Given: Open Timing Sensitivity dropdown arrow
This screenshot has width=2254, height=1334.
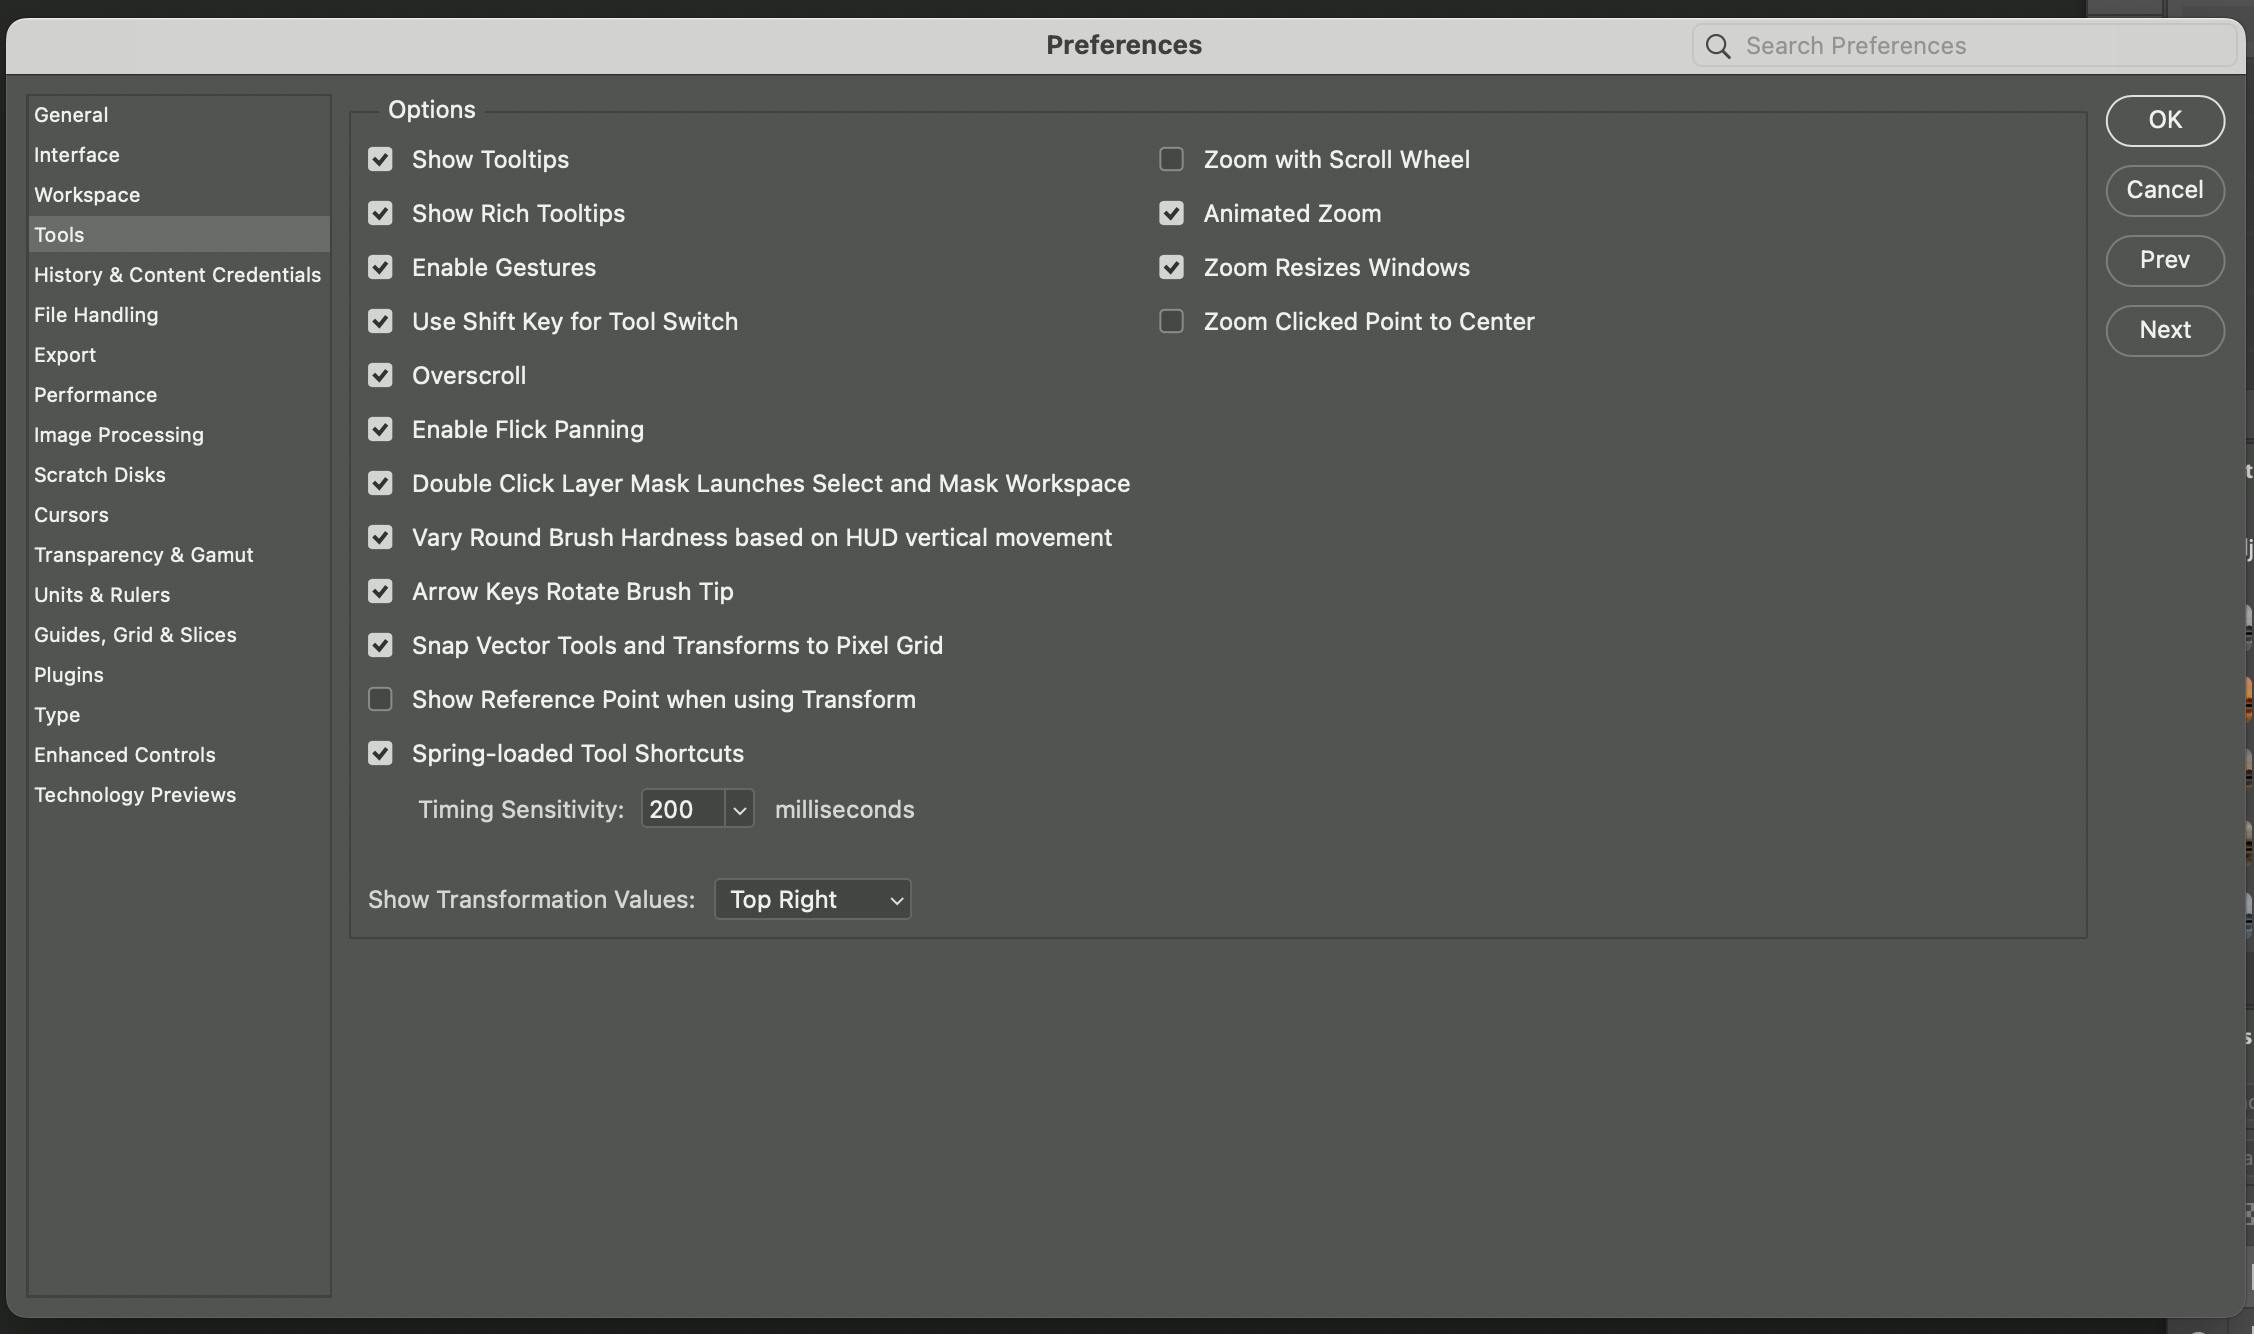Looking at the screenshot, I should (x=739, y=809).
